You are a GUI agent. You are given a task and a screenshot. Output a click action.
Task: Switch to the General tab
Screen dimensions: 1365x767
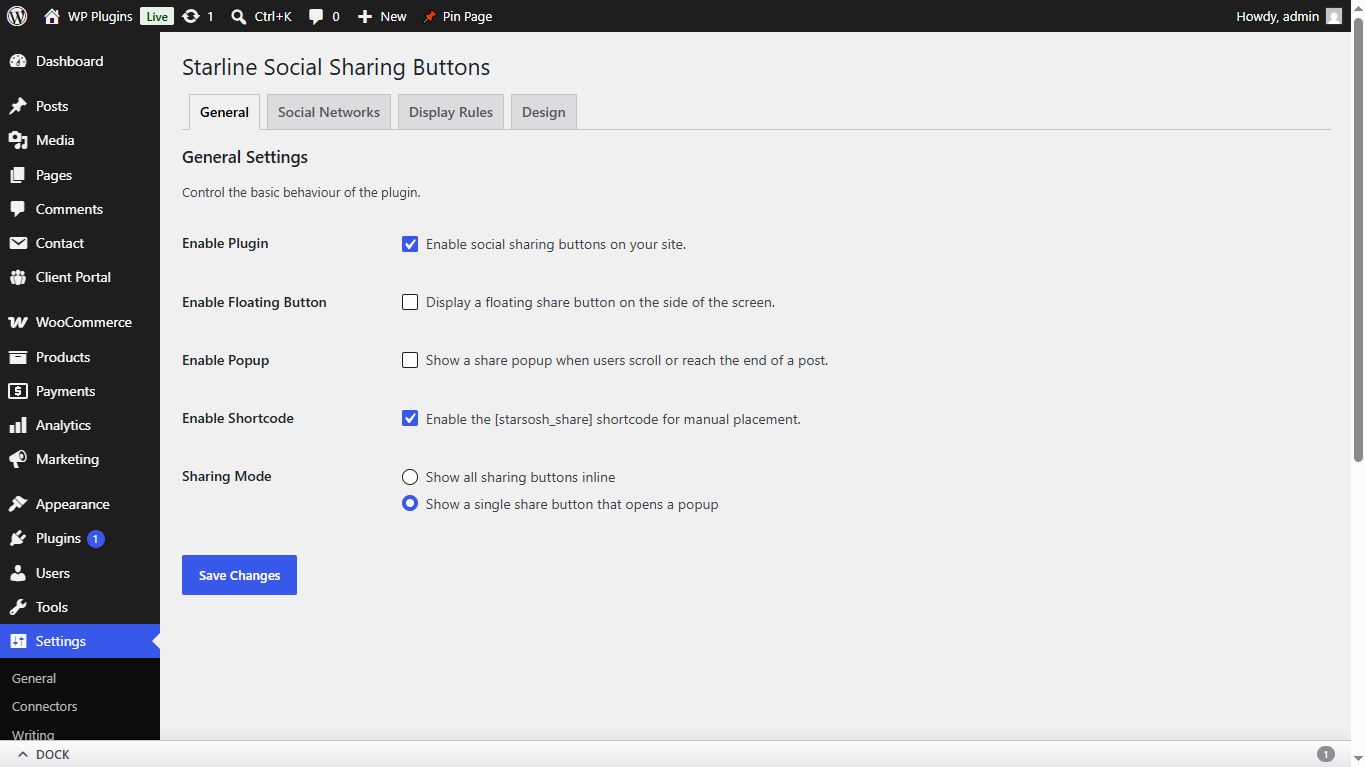click(x=224, y=112)
